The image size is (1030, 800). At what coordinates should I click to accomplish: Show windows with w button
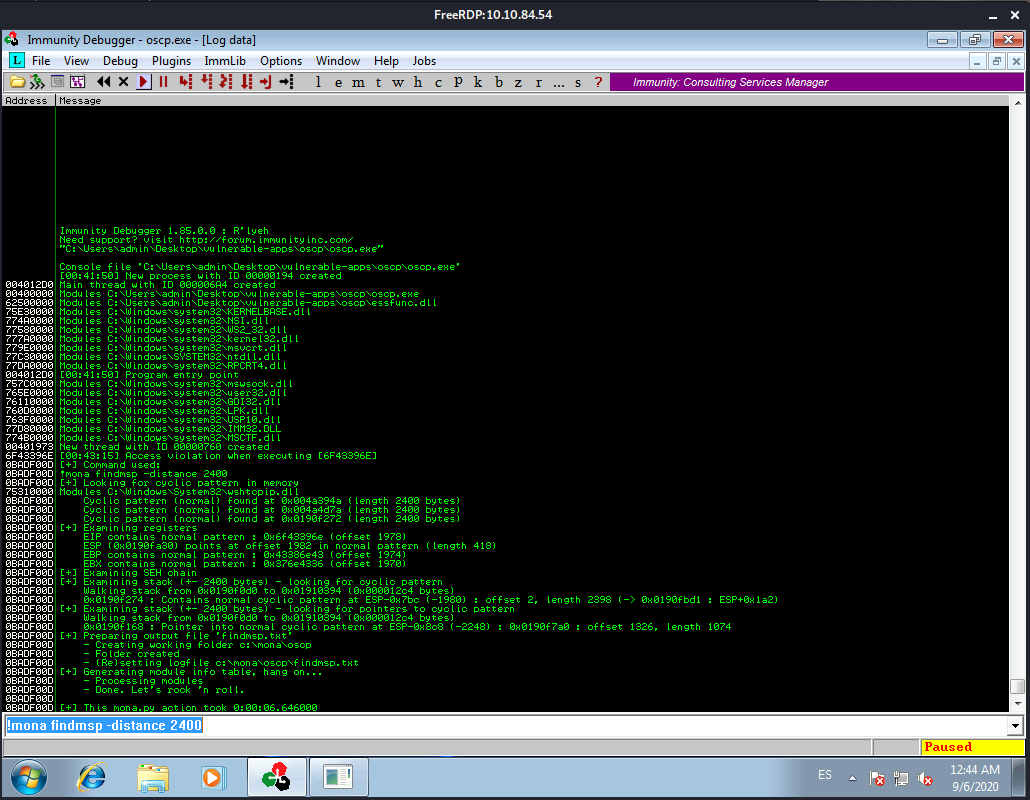[398, 82]
